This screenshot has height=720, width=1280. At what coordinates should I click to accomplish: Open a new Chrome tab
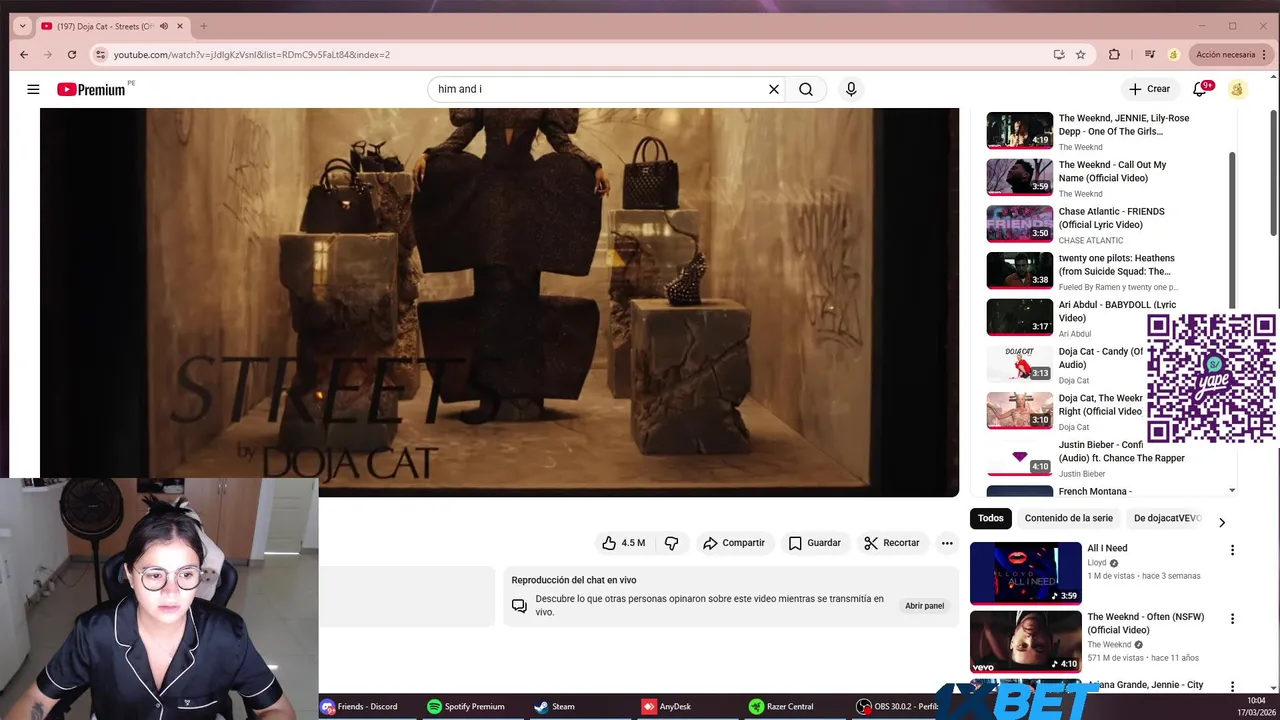(x=203, y=26)
